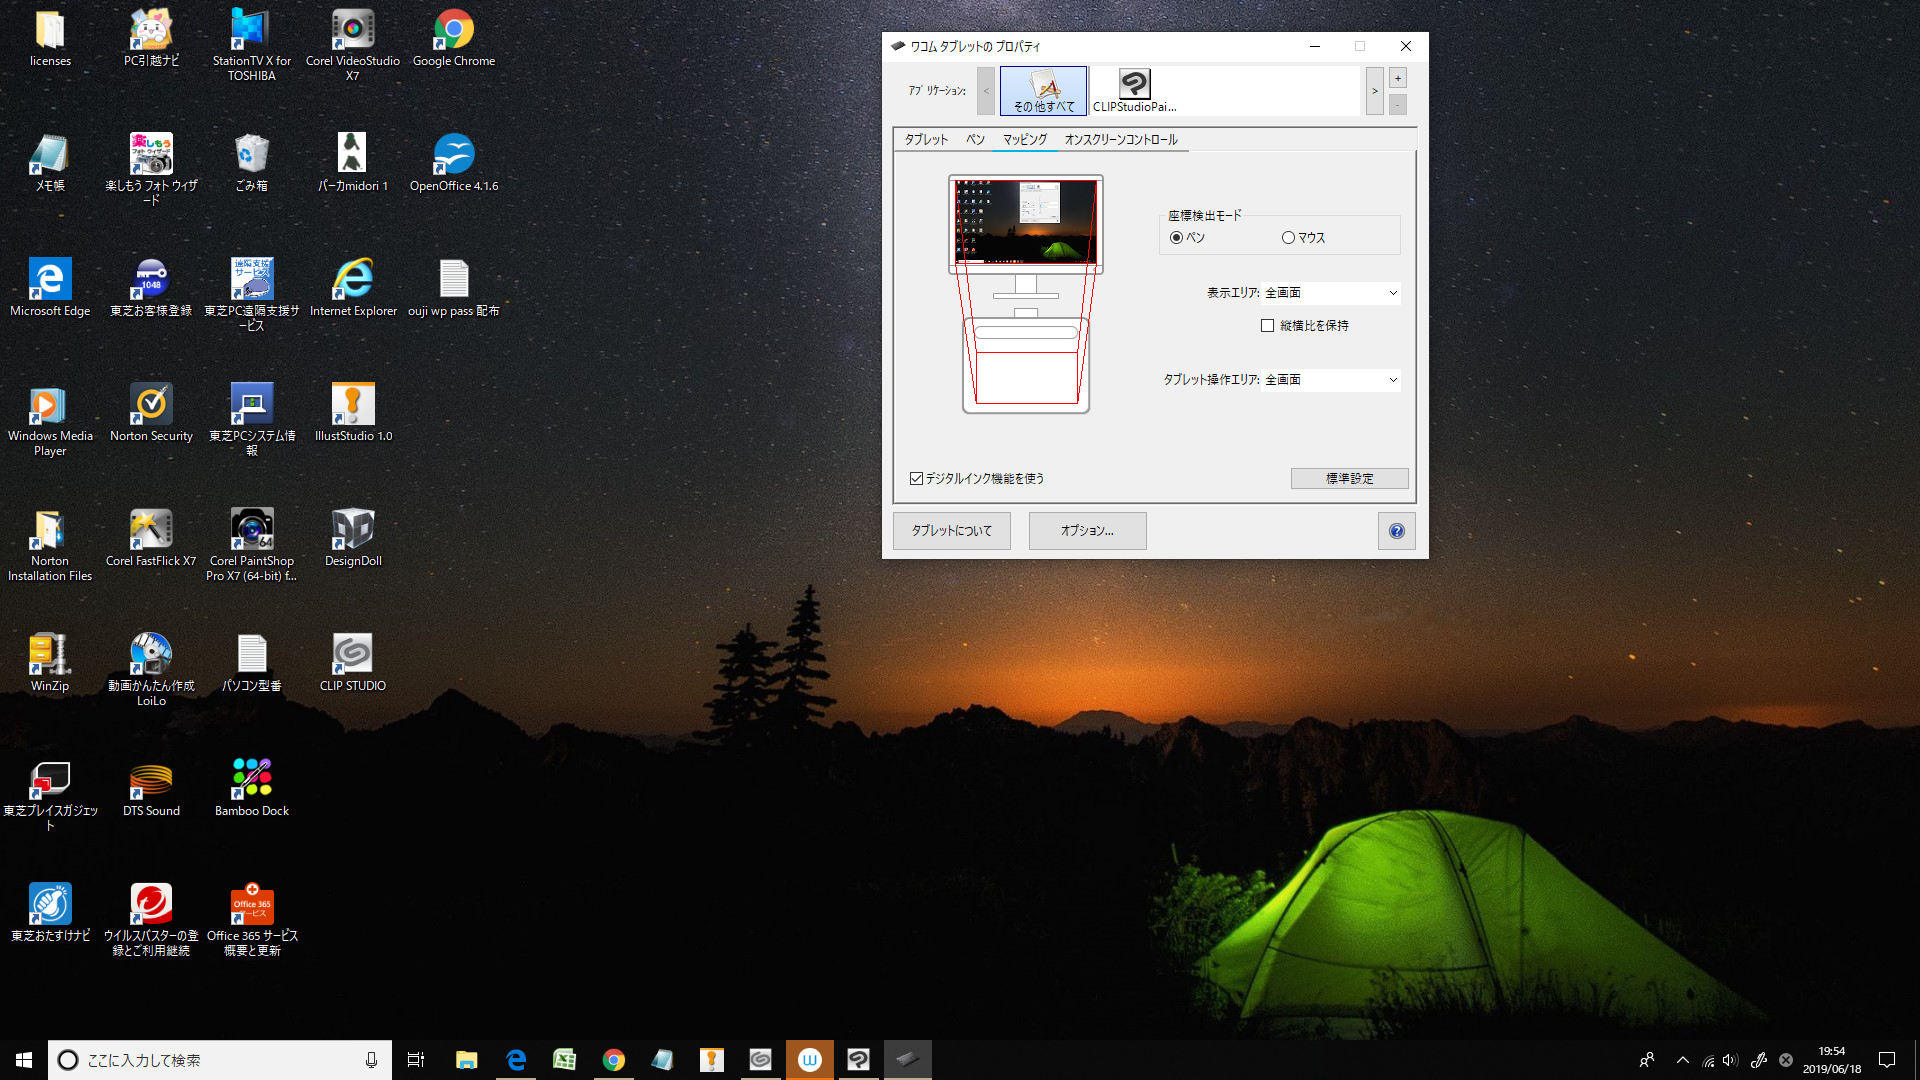
Task: Toggle the デジタルインク機能を使う checkbox
Action: [916, 479]
